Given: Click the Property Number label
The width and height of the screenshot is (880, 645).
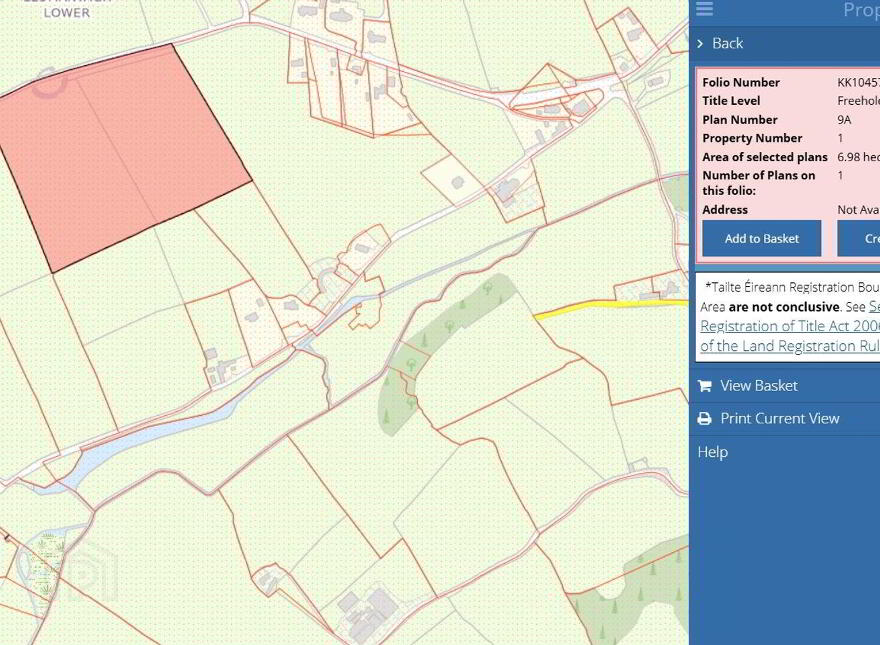Looking at the screenshot, I should pos(752,138).
